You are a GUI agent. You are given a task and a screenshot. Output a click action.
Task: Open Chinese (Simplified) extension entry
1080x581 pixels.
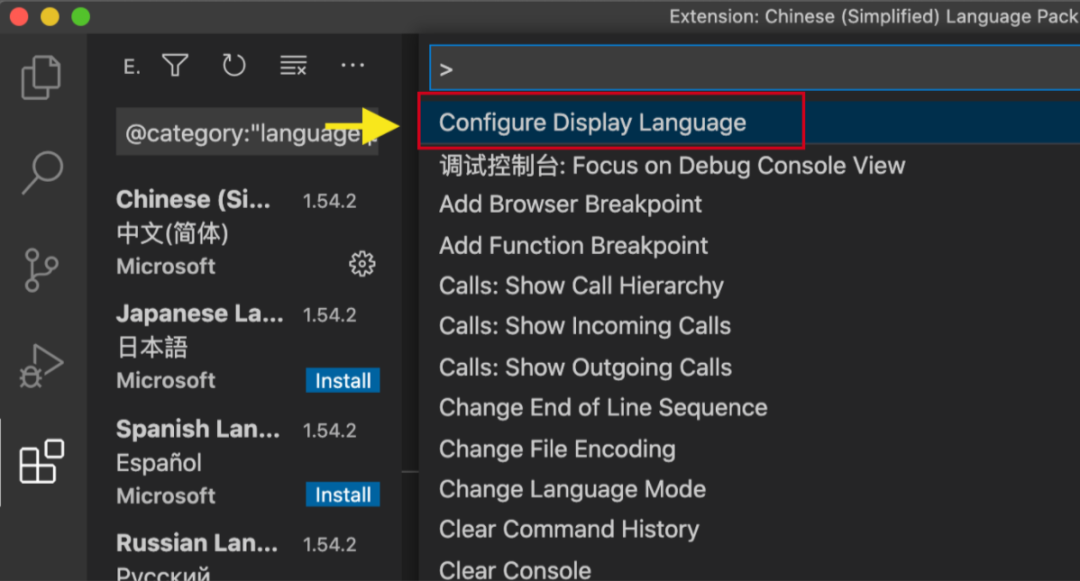point(245,233)
